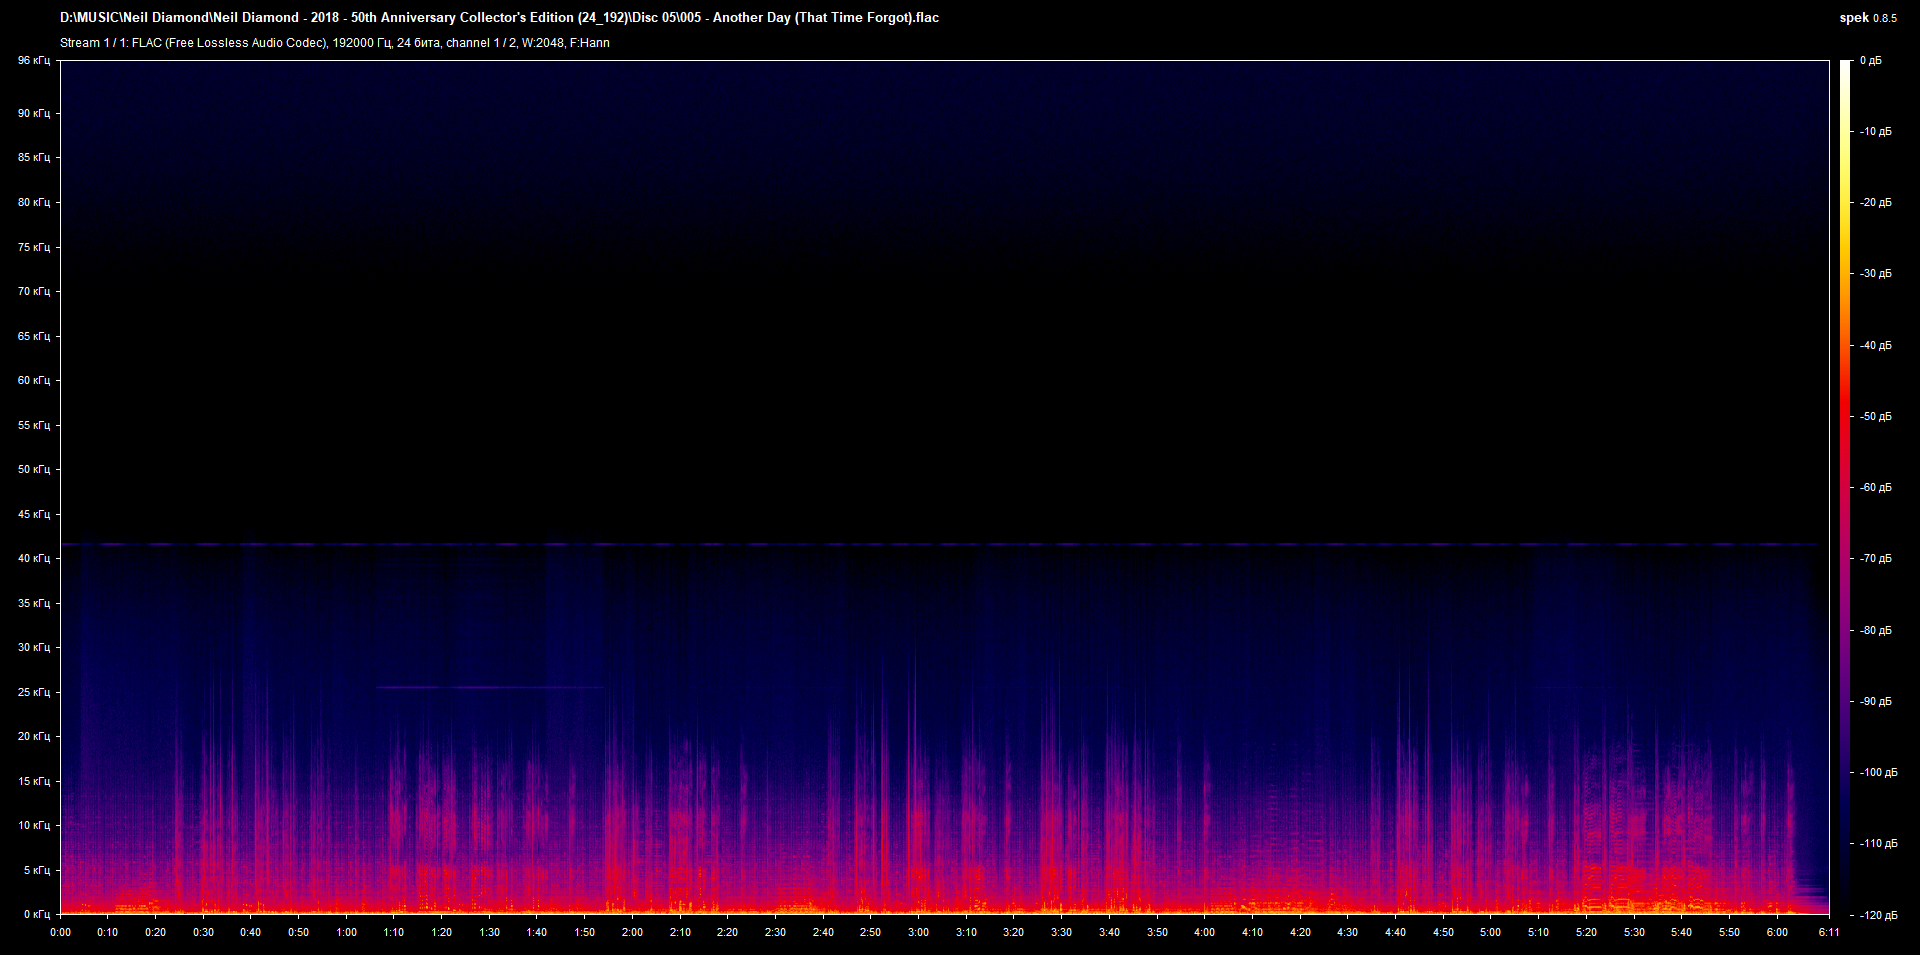Click the 0 дБ label on the legend

pyautogui.click(x=1872, y=59)
